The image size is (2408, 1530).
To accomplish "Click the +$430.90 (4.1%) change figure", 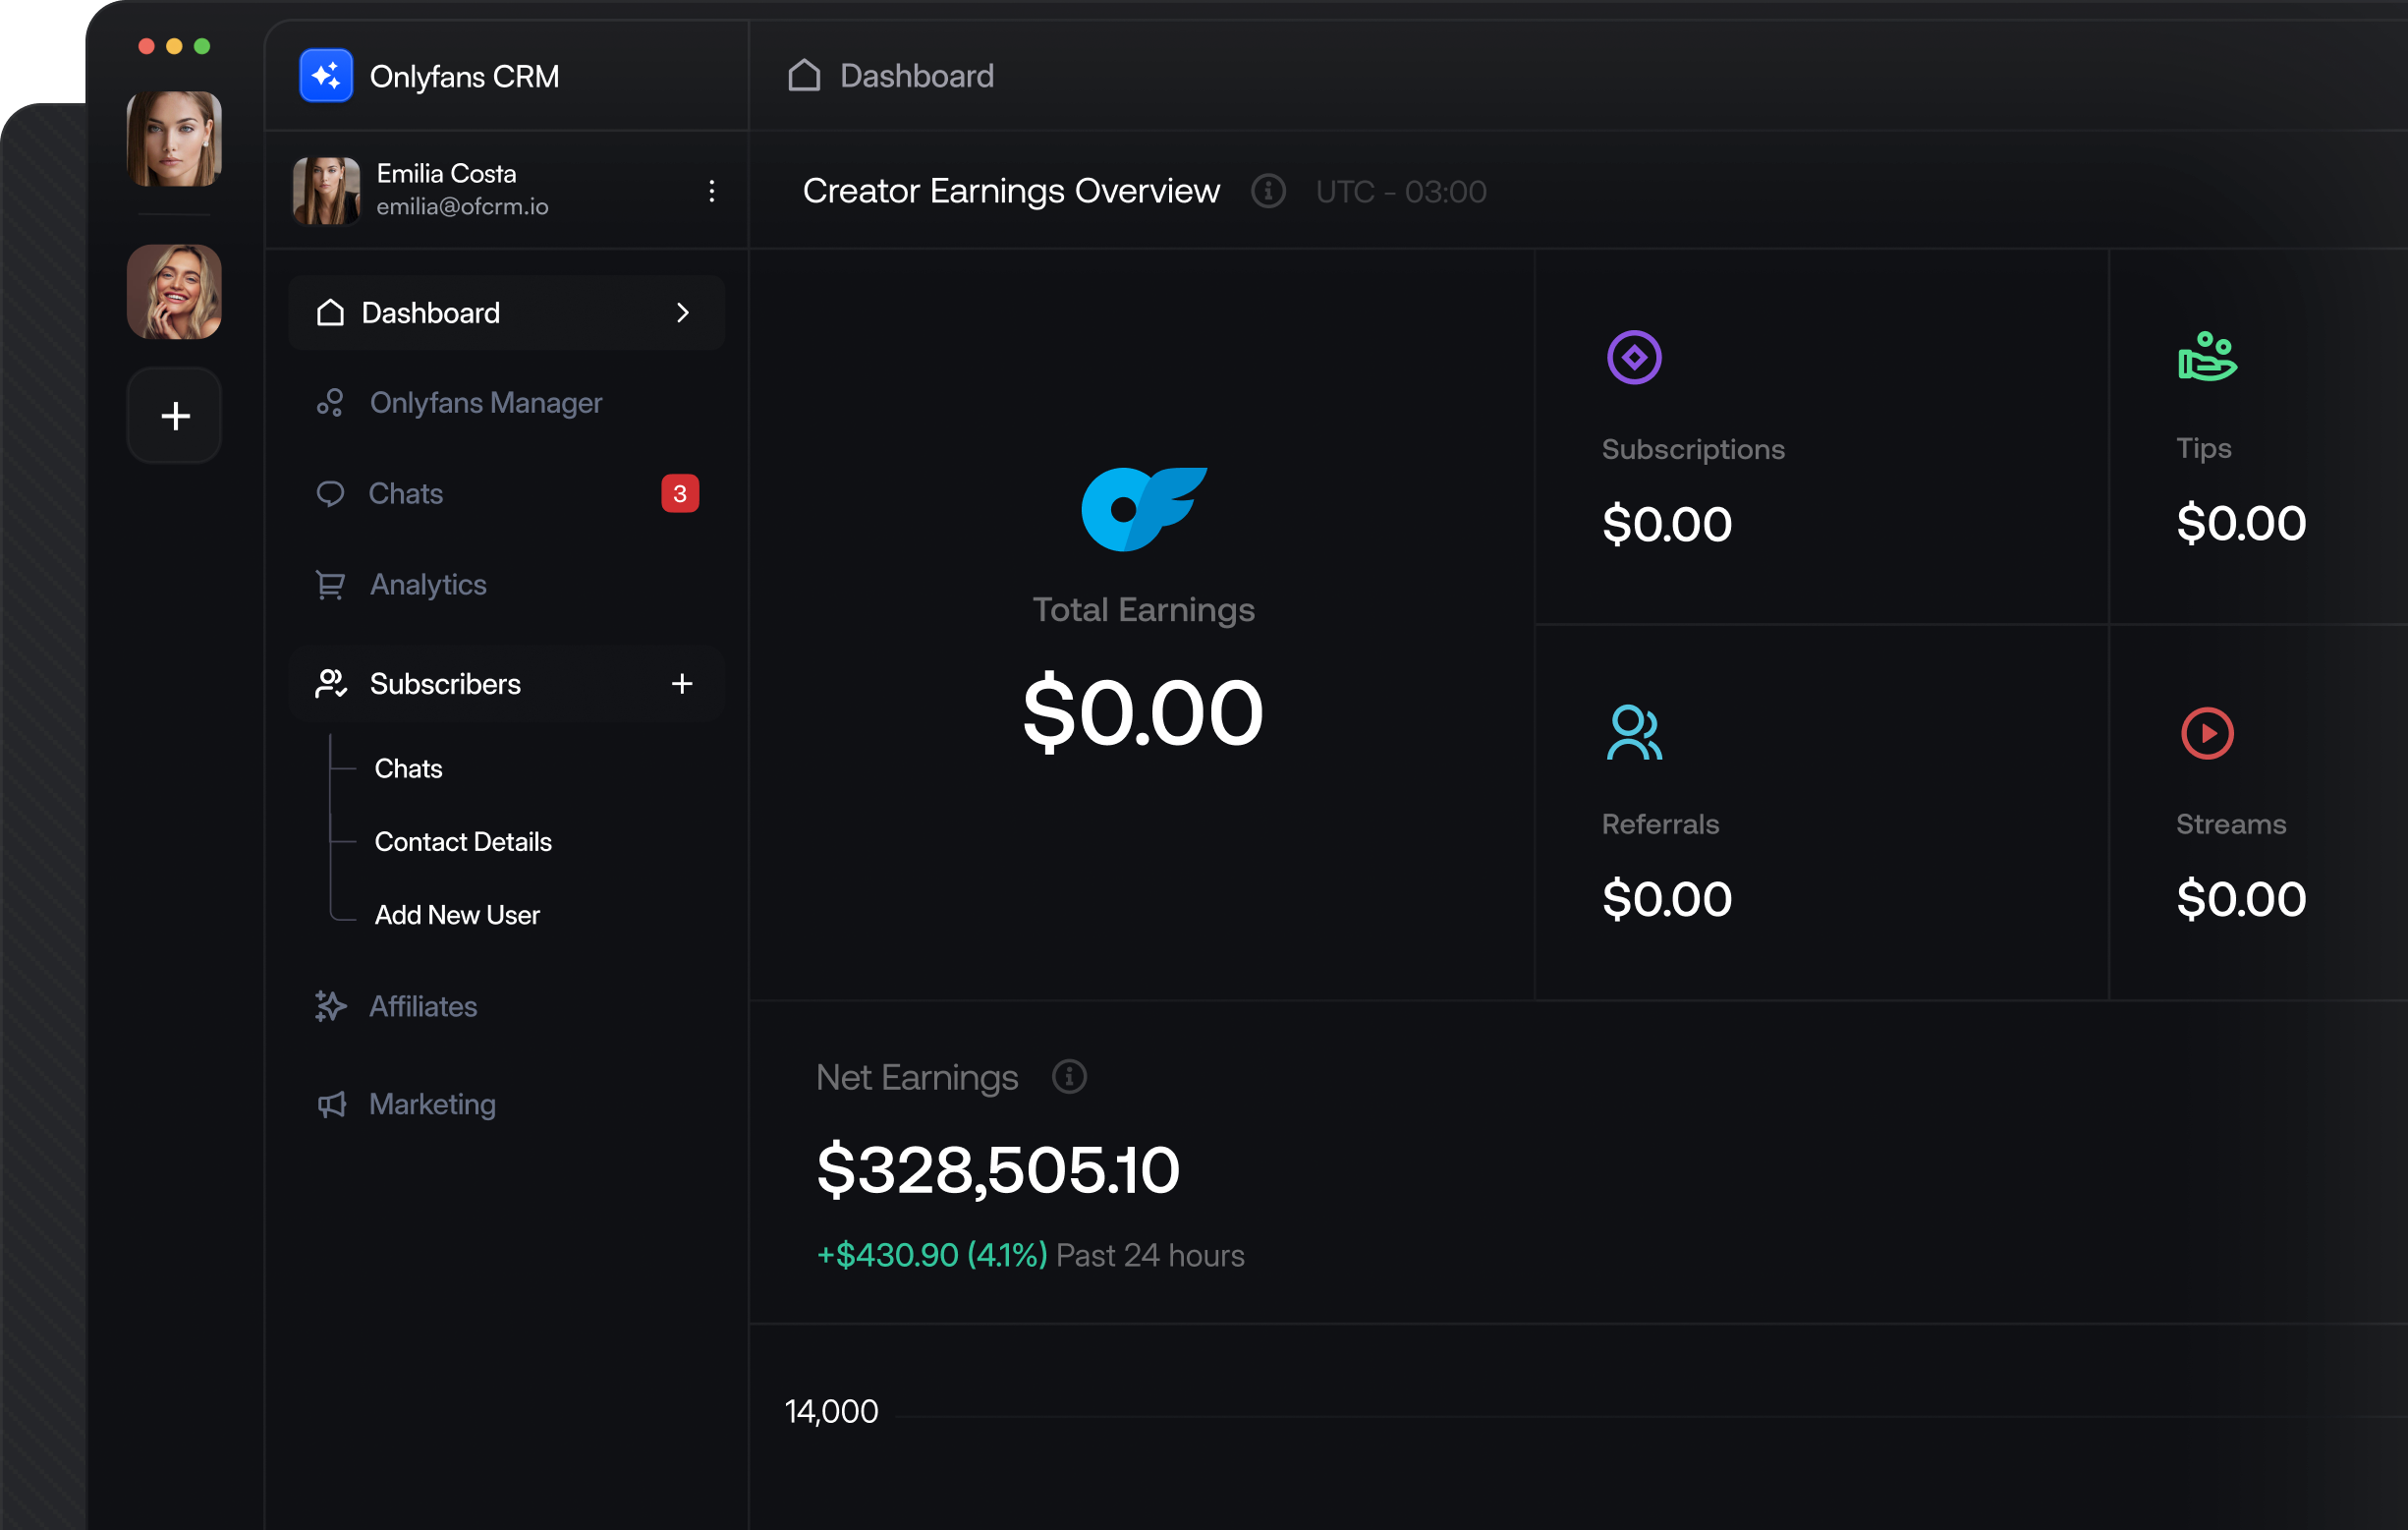I will 932,1255.
